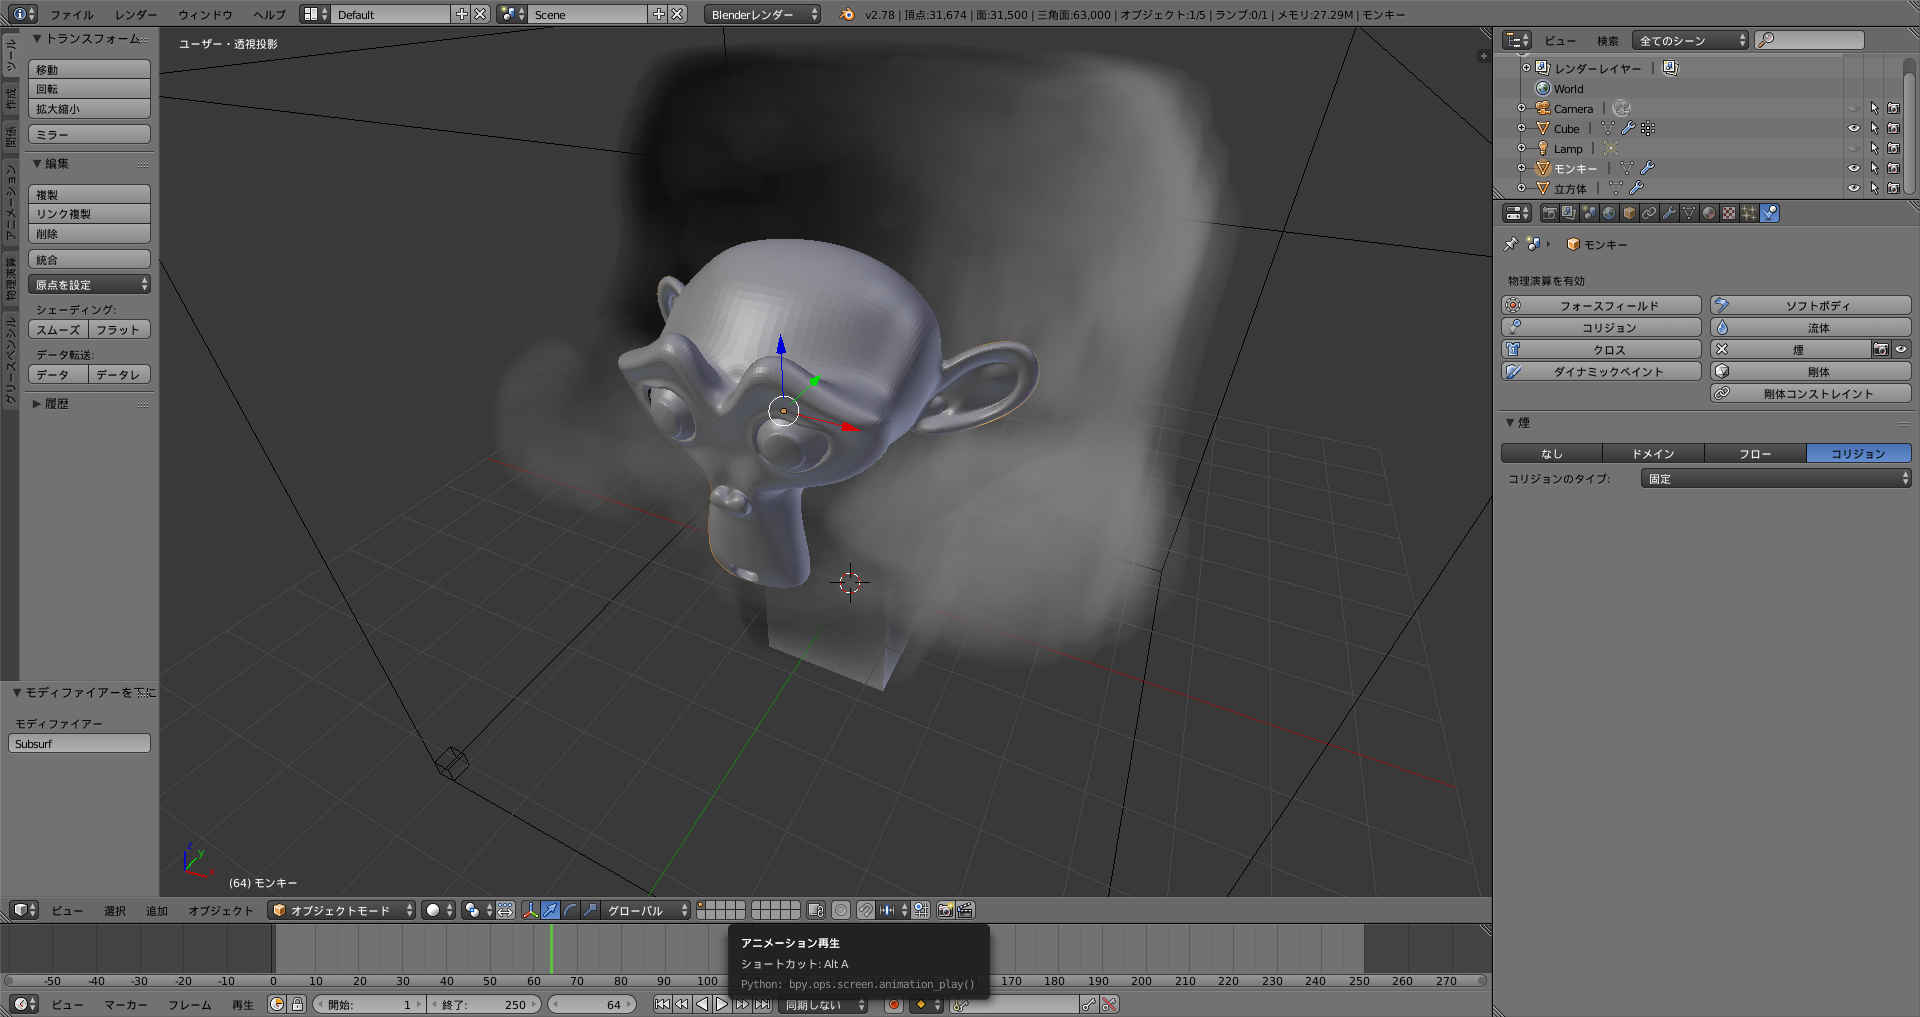This screenshot has width=1920, height=1017.
Task: Open the コリジョンのタイプ dropdown set to 固定
Action: tap(1775, 479)
